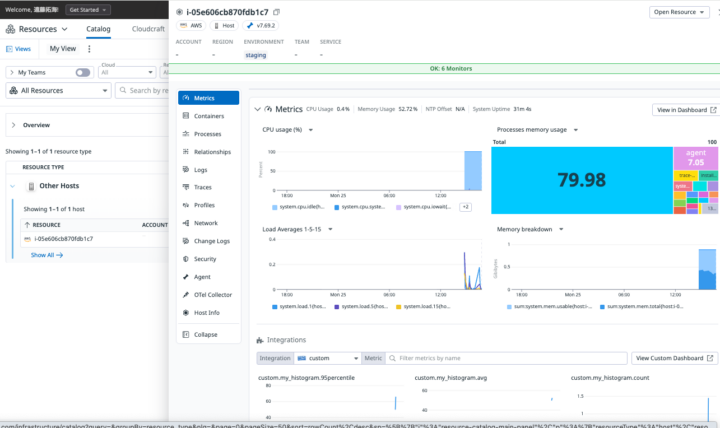Click the Collapse sidebar icon
The image size is (720, 428).
pyautogui.click(x=186, y=334)
